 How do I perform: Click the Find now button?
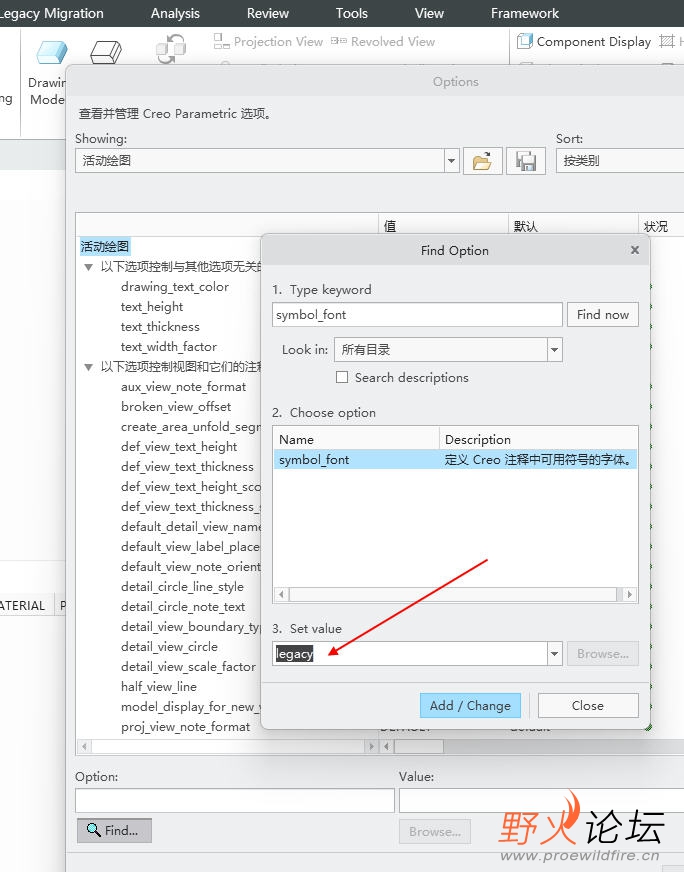tap(603, 315)
